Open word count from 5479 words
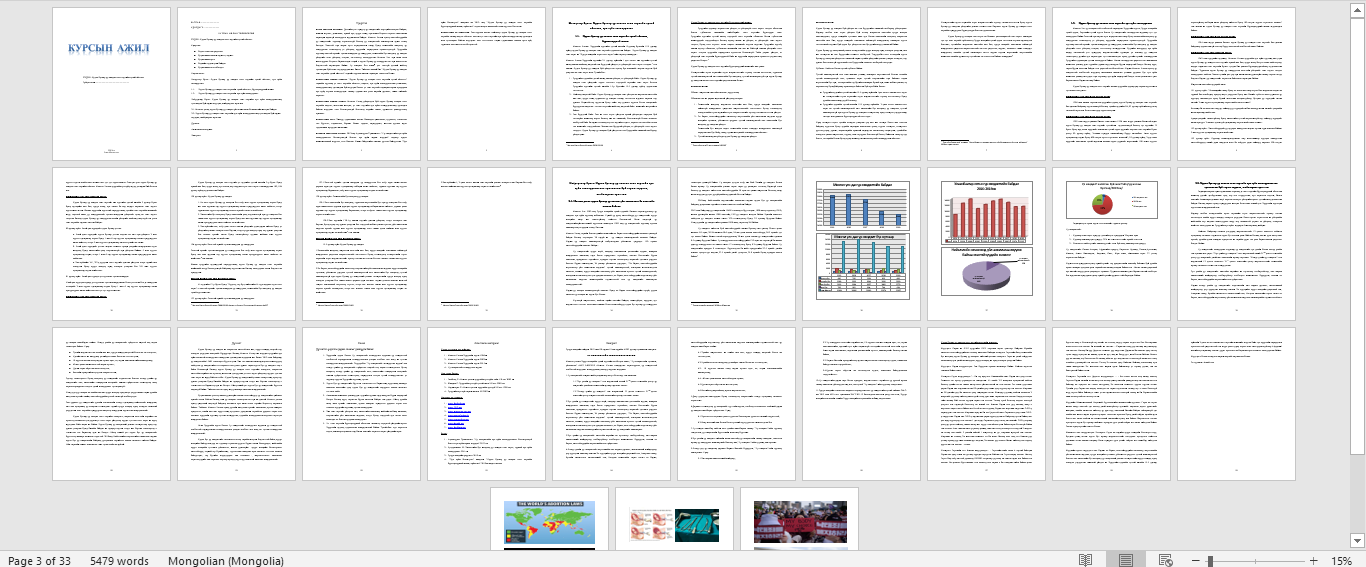 click(119, 561)
